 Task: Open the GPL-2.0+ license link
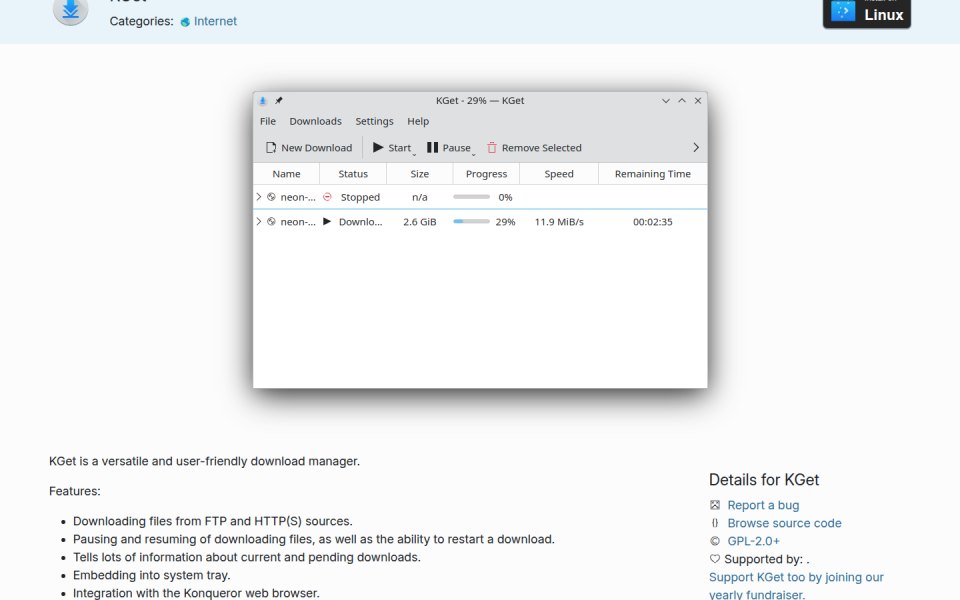point(754,541)
